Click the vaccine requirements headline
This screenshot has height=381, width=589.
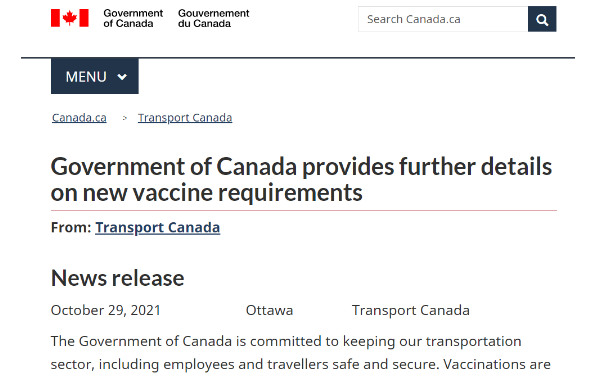(301, 180)
